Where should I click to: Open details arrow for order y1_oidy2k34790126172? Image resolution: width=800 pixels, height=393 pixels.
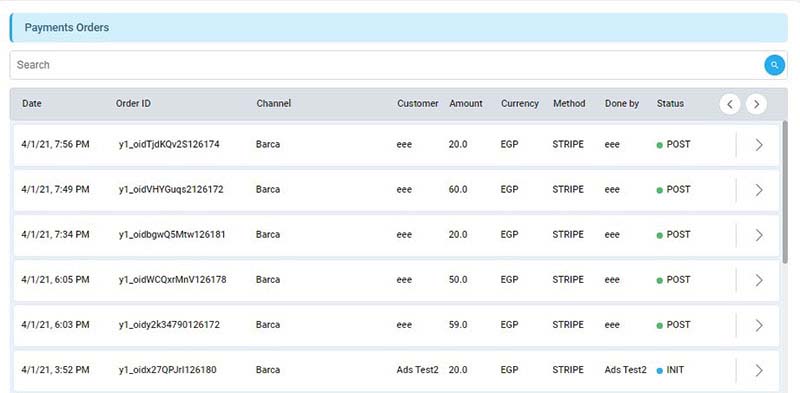pyautogui.click(x=759, y=325)
